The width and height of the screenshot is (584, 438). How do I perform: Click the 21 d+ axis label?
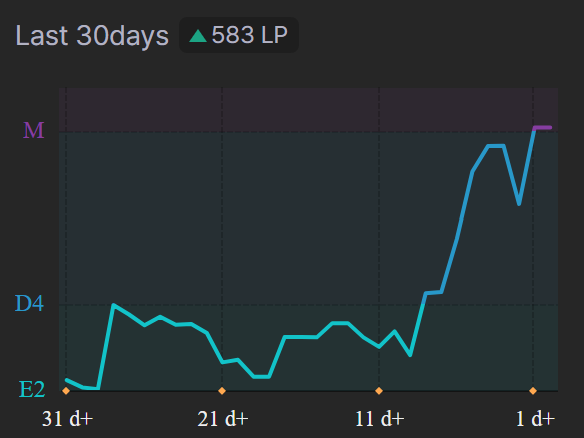point(223,419)
